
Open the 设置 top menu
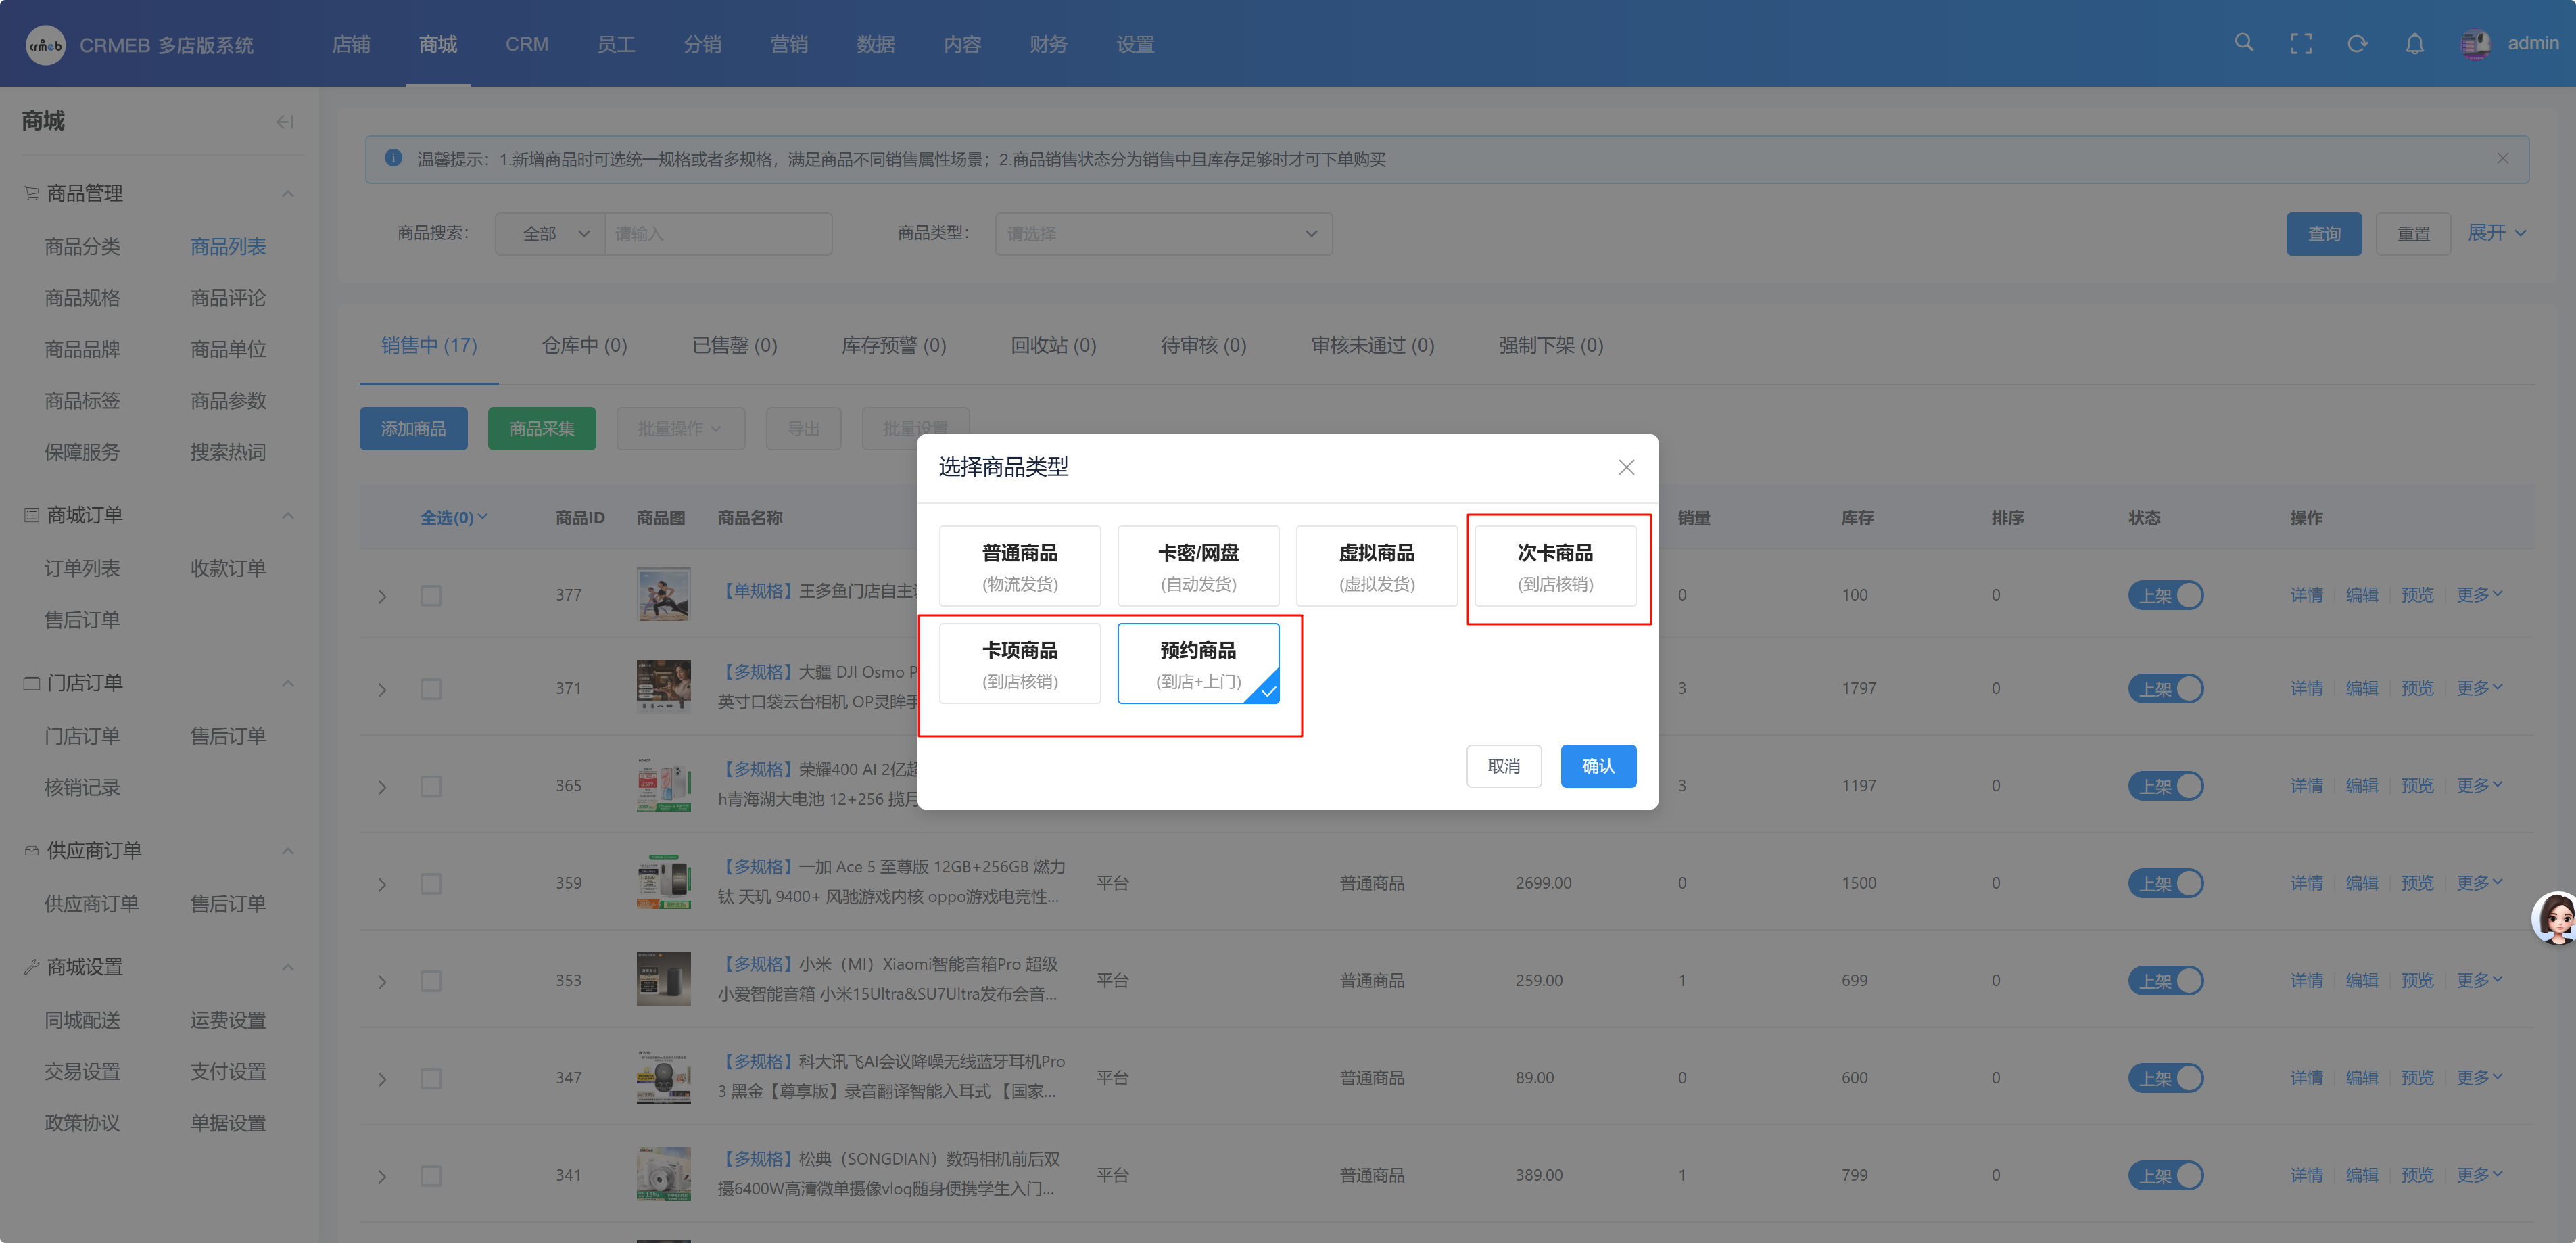(x=1135, y=44)
